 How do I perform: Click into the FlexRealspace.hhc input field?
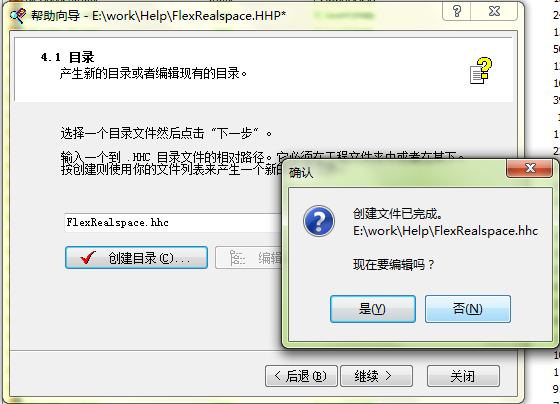[173, 223]
